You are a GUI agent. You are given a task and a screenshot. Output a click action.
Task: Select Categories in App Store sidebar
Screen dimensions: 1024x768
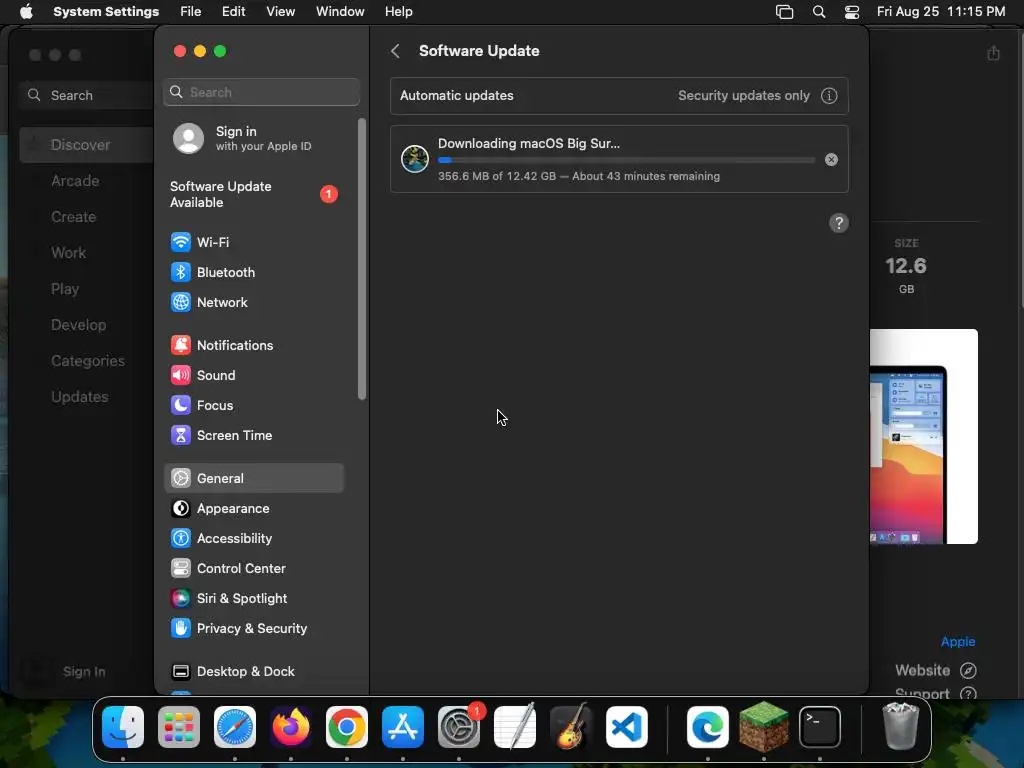pyautogui.click(x=86, y=360)
